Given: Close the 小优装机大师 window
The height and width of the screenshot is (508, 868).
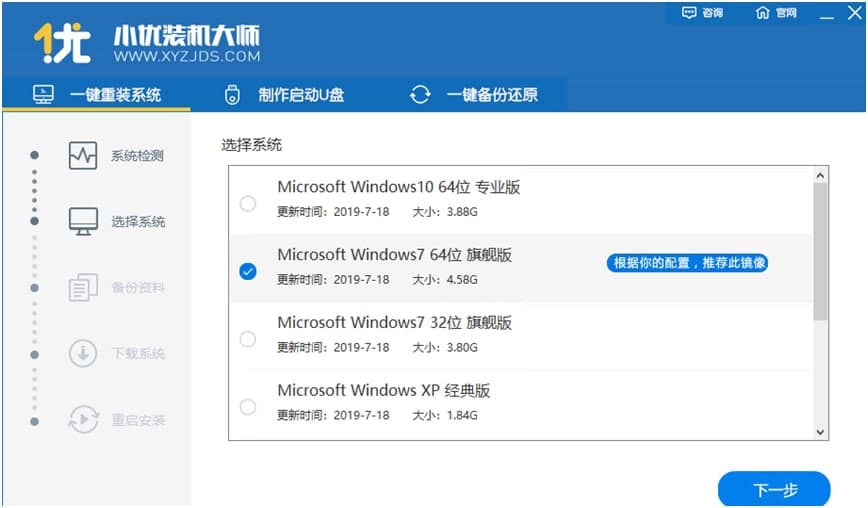Looking at the screenshot, I should coord(855,12).
